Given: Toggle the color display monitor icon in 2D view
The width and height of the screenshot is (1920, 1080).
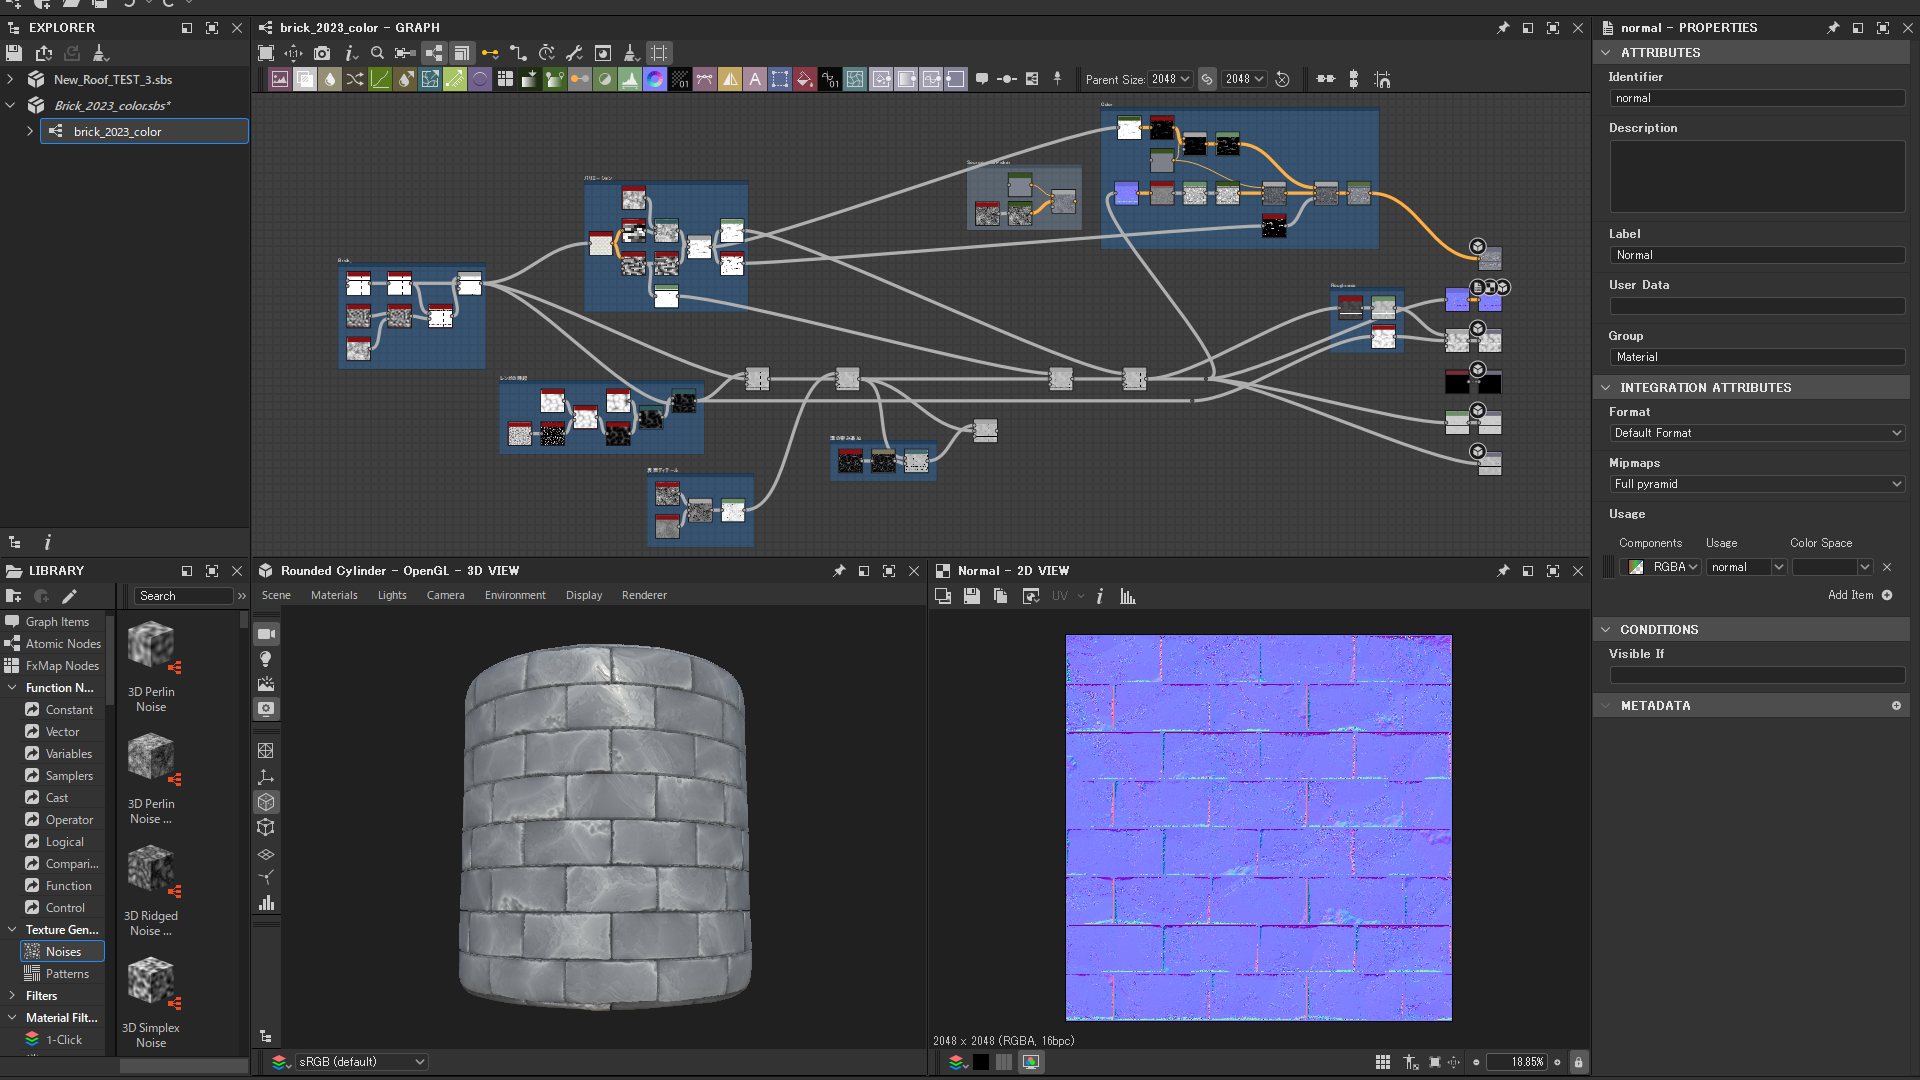Looking at the screenshot, I should [1031, 1062].
